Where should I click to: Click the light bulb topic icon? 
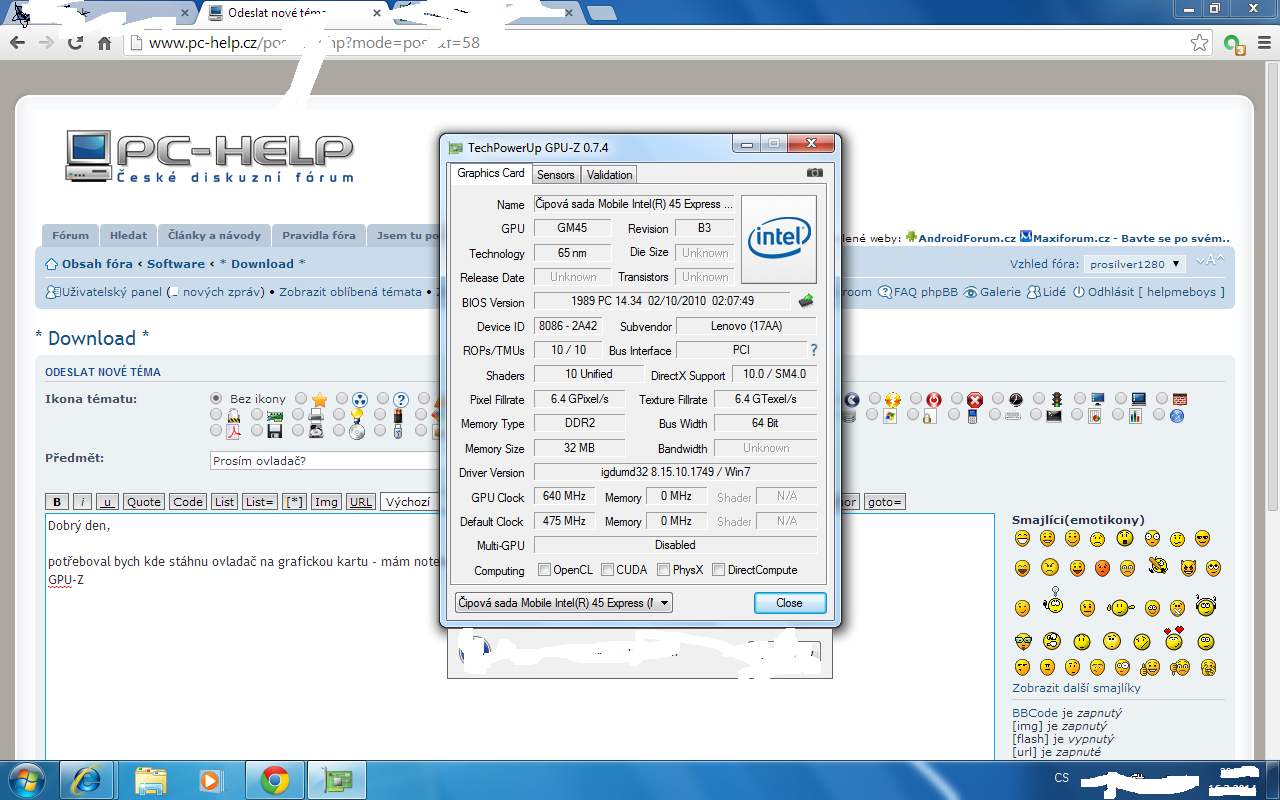357,414
